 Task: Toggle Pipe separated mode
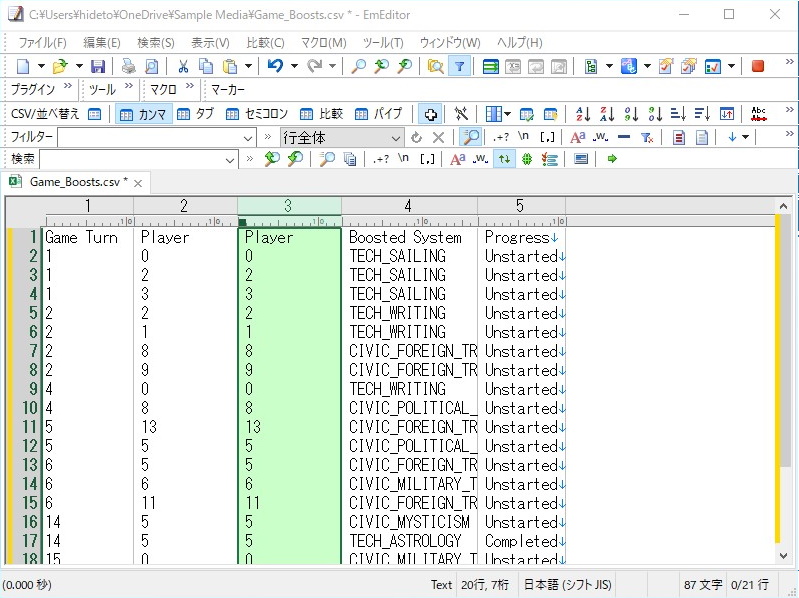coord(379,114)
